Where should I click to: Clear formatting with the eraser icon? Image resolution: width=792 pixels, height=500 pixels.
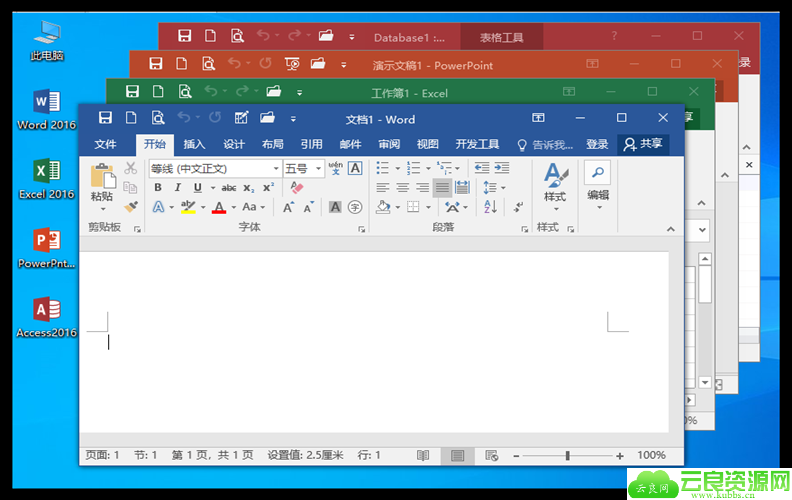[296, 187]
